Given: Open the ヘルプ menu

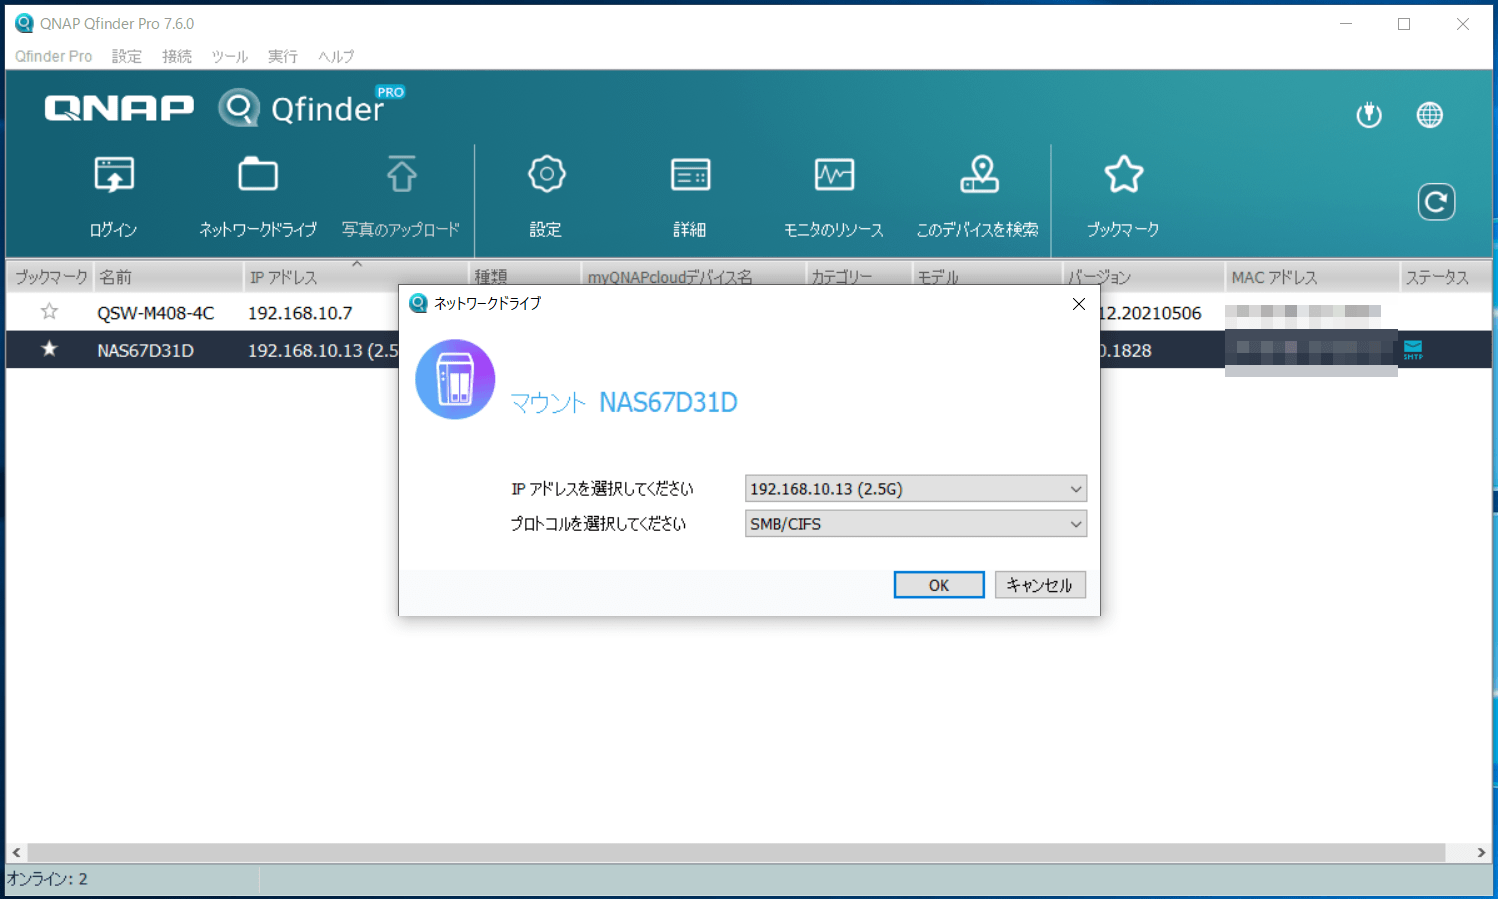Looking at the screenshot, I should point(336,56).
